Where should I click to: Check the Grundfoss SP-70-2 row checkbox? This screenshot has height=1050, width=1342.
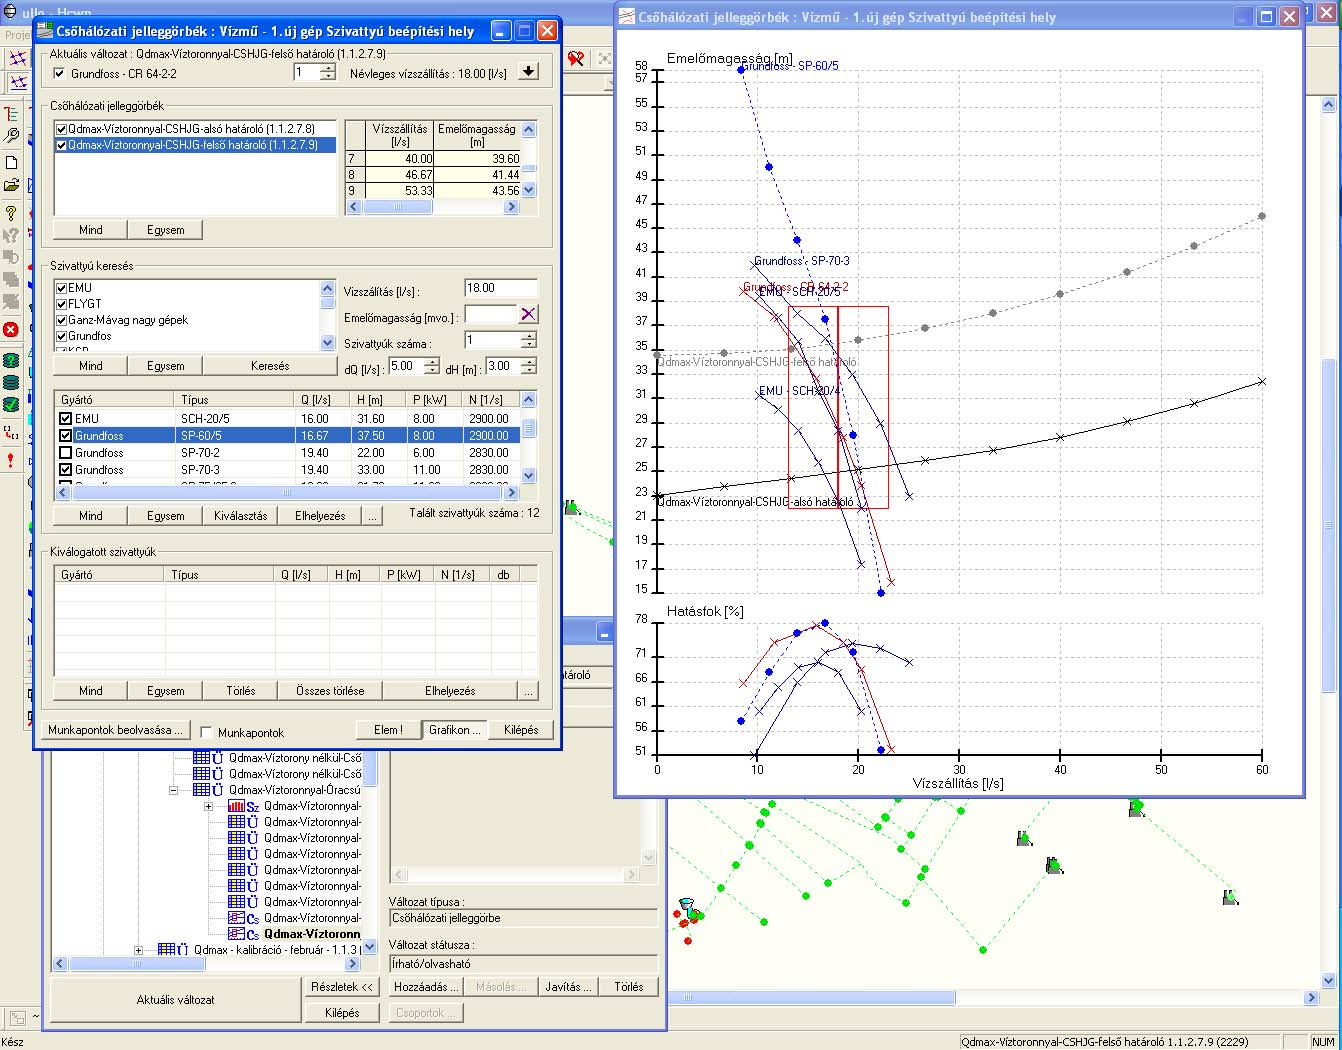(66, 453)
